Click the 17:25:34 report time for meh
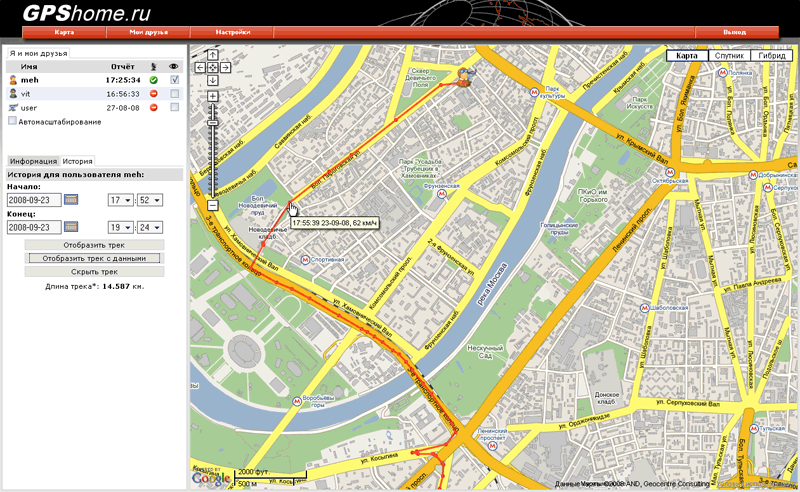The image size is (800, 492). pos(123,80)
